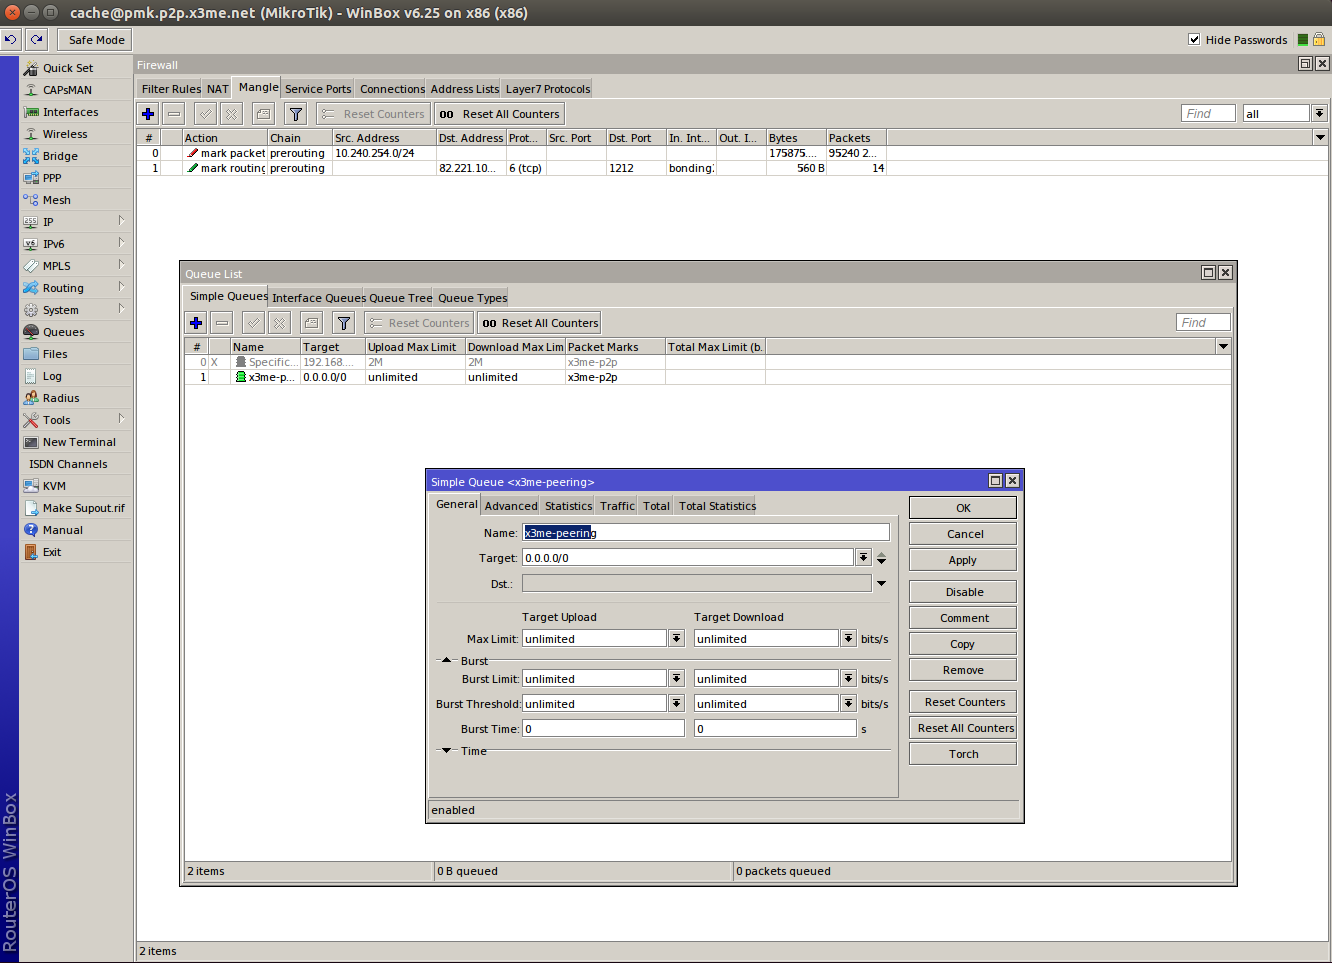Click the disable X icon in Firewall toolbar
Image resolution: width=1332 pixels, height=963 pixels.
click(x=231, y=114)
